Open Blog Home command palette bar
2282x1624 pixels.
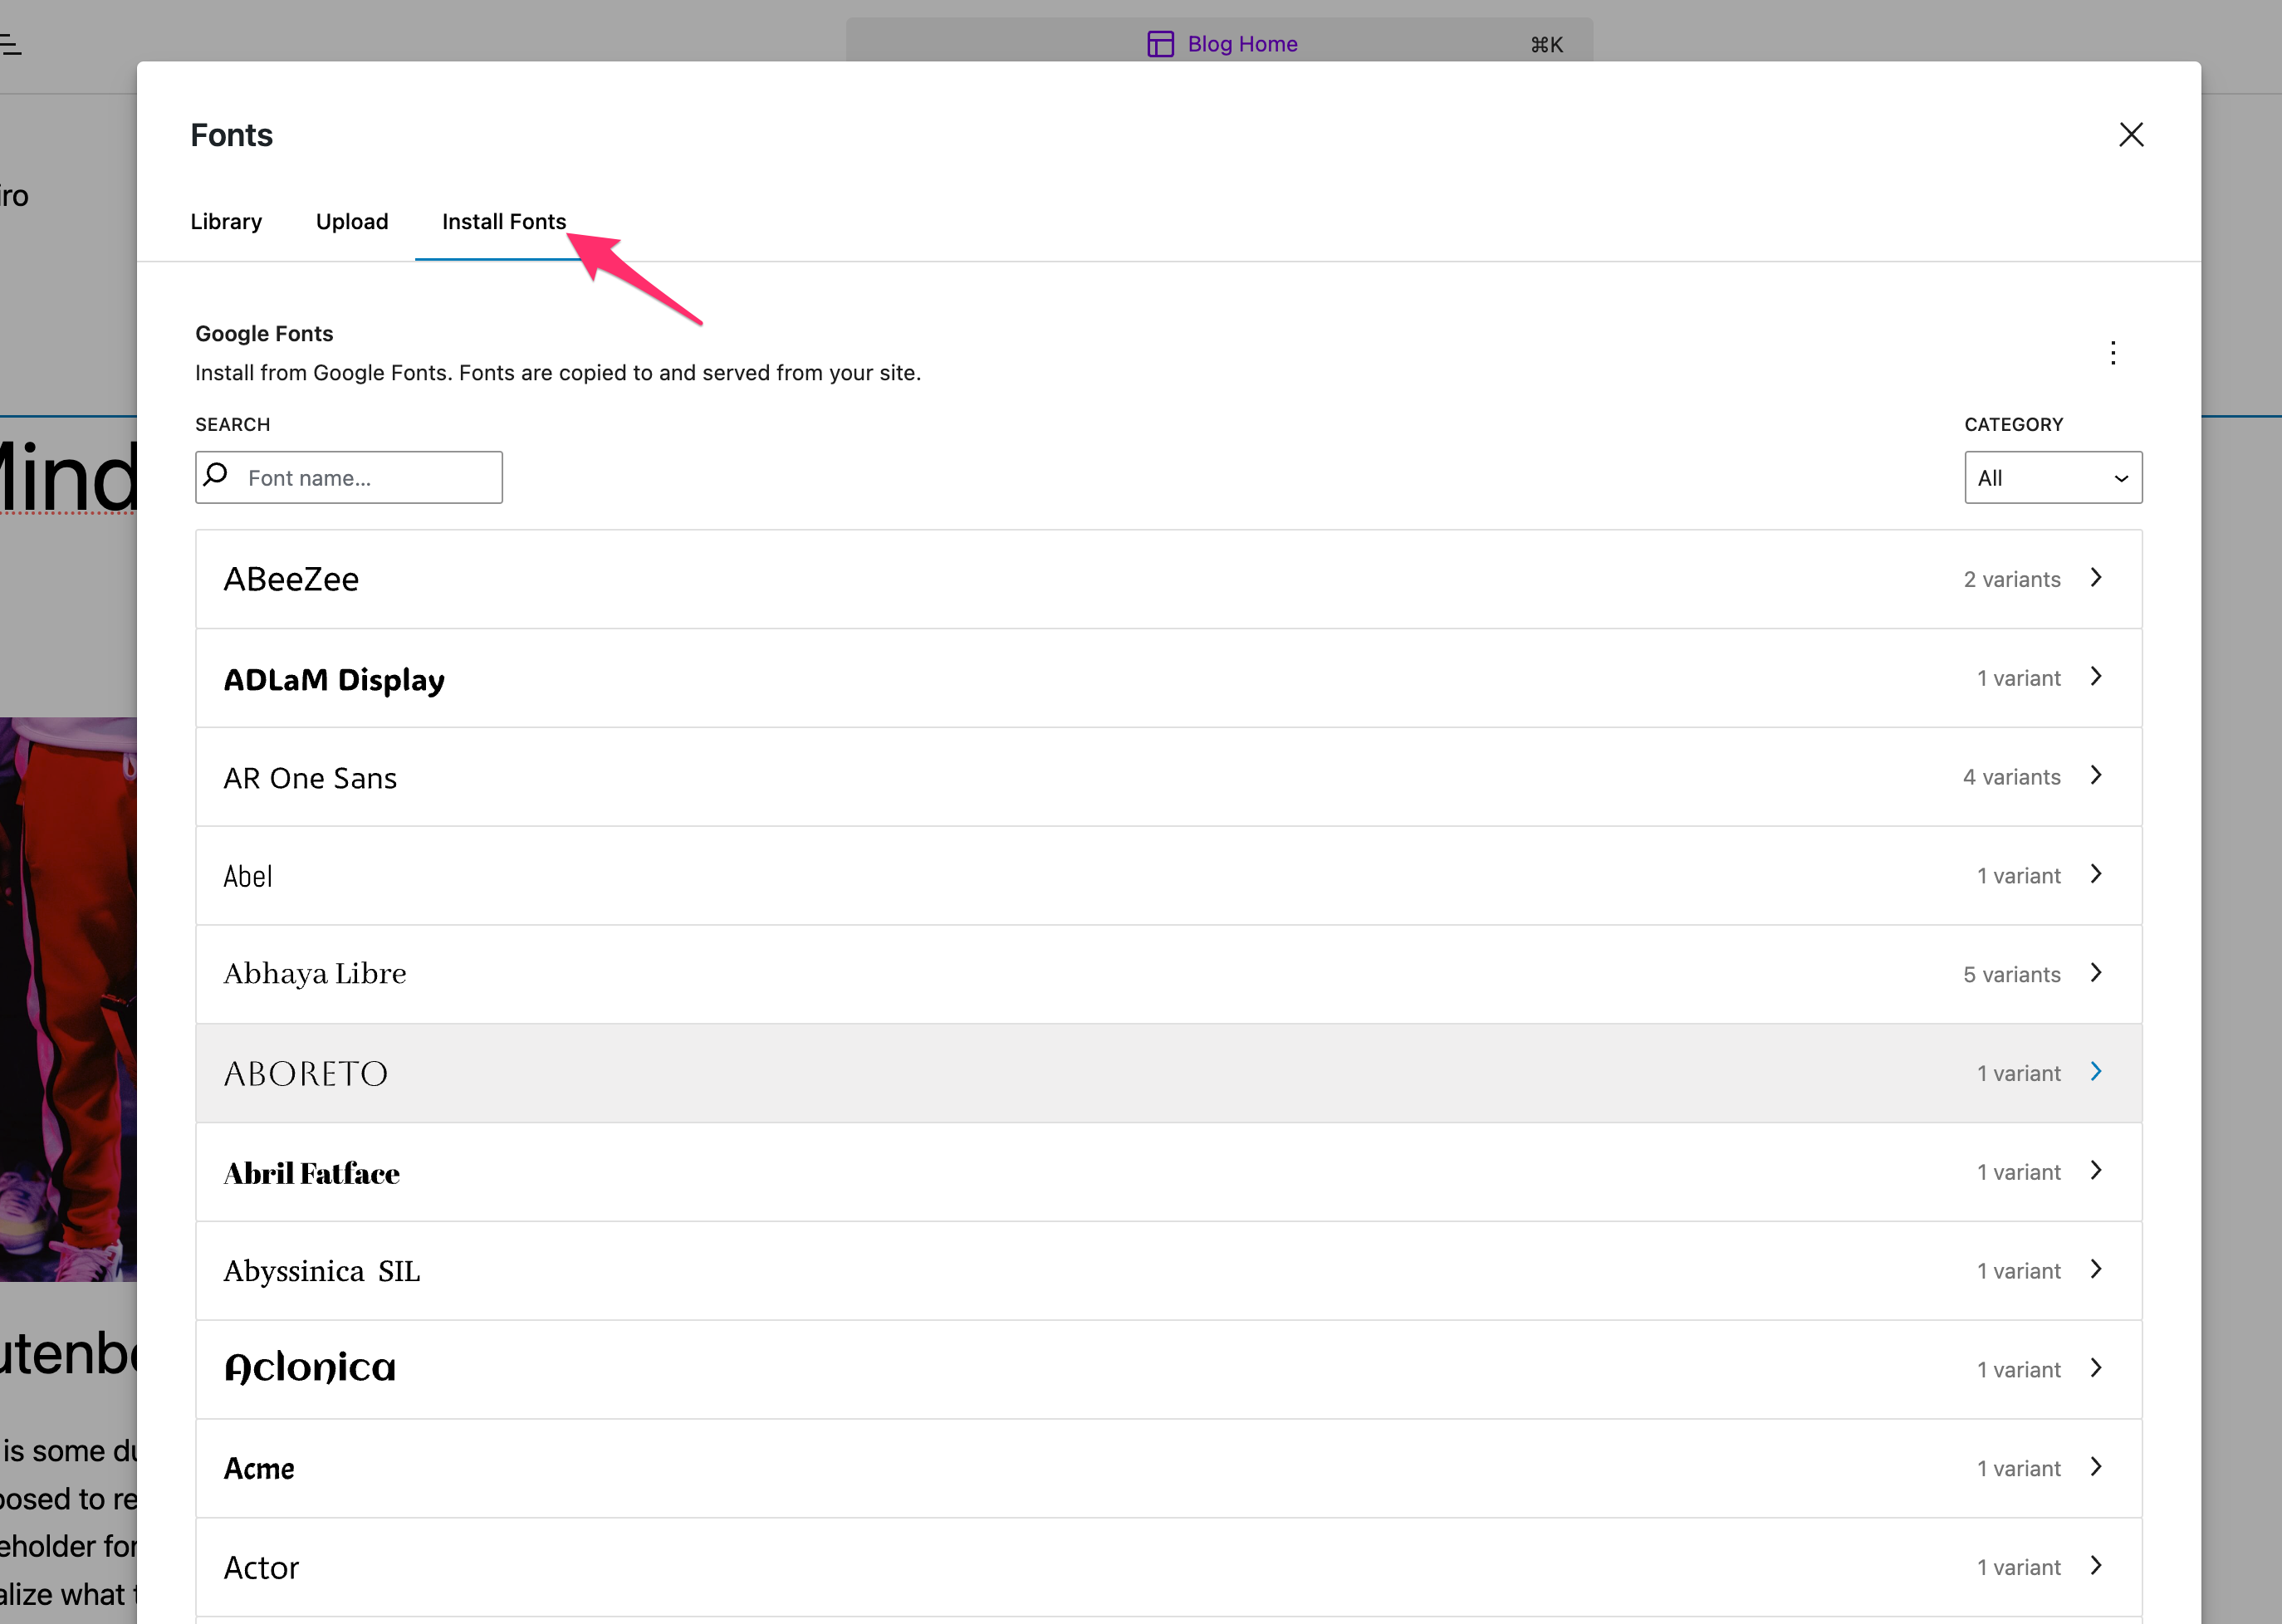coord(1219,43)
